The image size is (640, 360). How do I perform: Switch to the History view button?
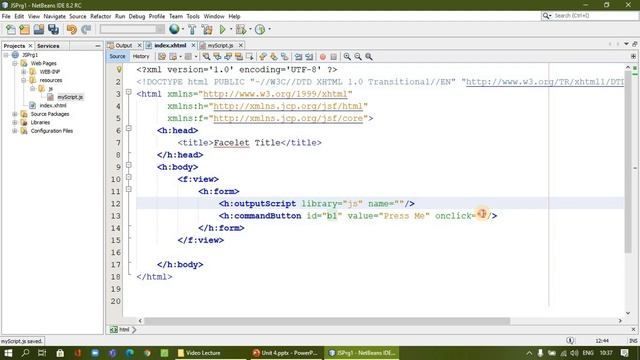tap(141, 56)
